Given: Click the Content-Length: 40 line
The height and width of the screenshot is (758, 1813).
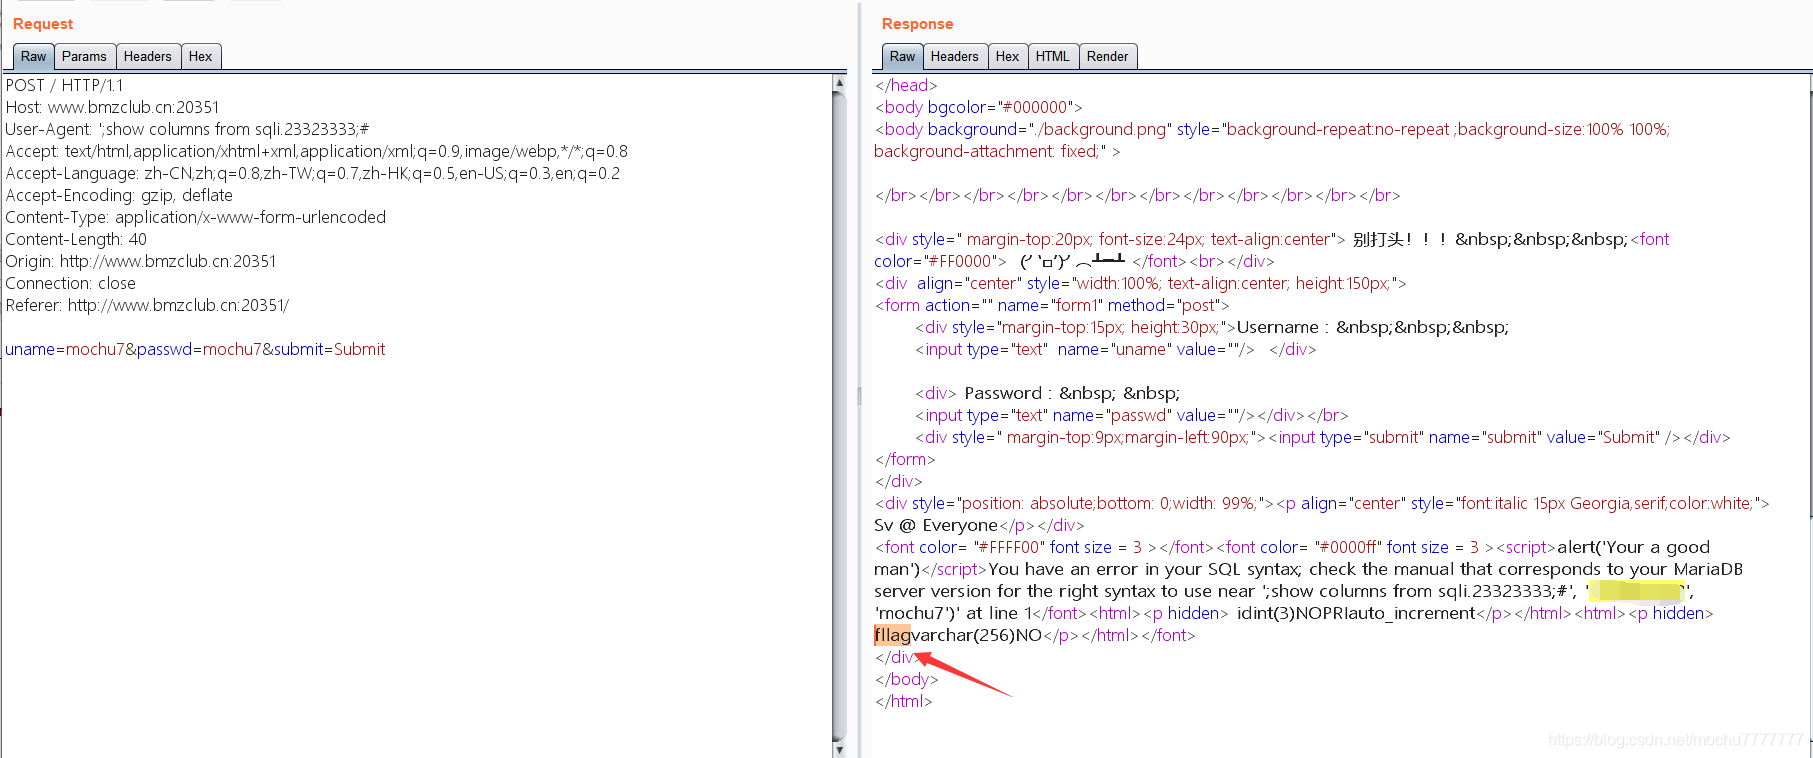Looking at the screenshot, I should [x=76, y=240].
